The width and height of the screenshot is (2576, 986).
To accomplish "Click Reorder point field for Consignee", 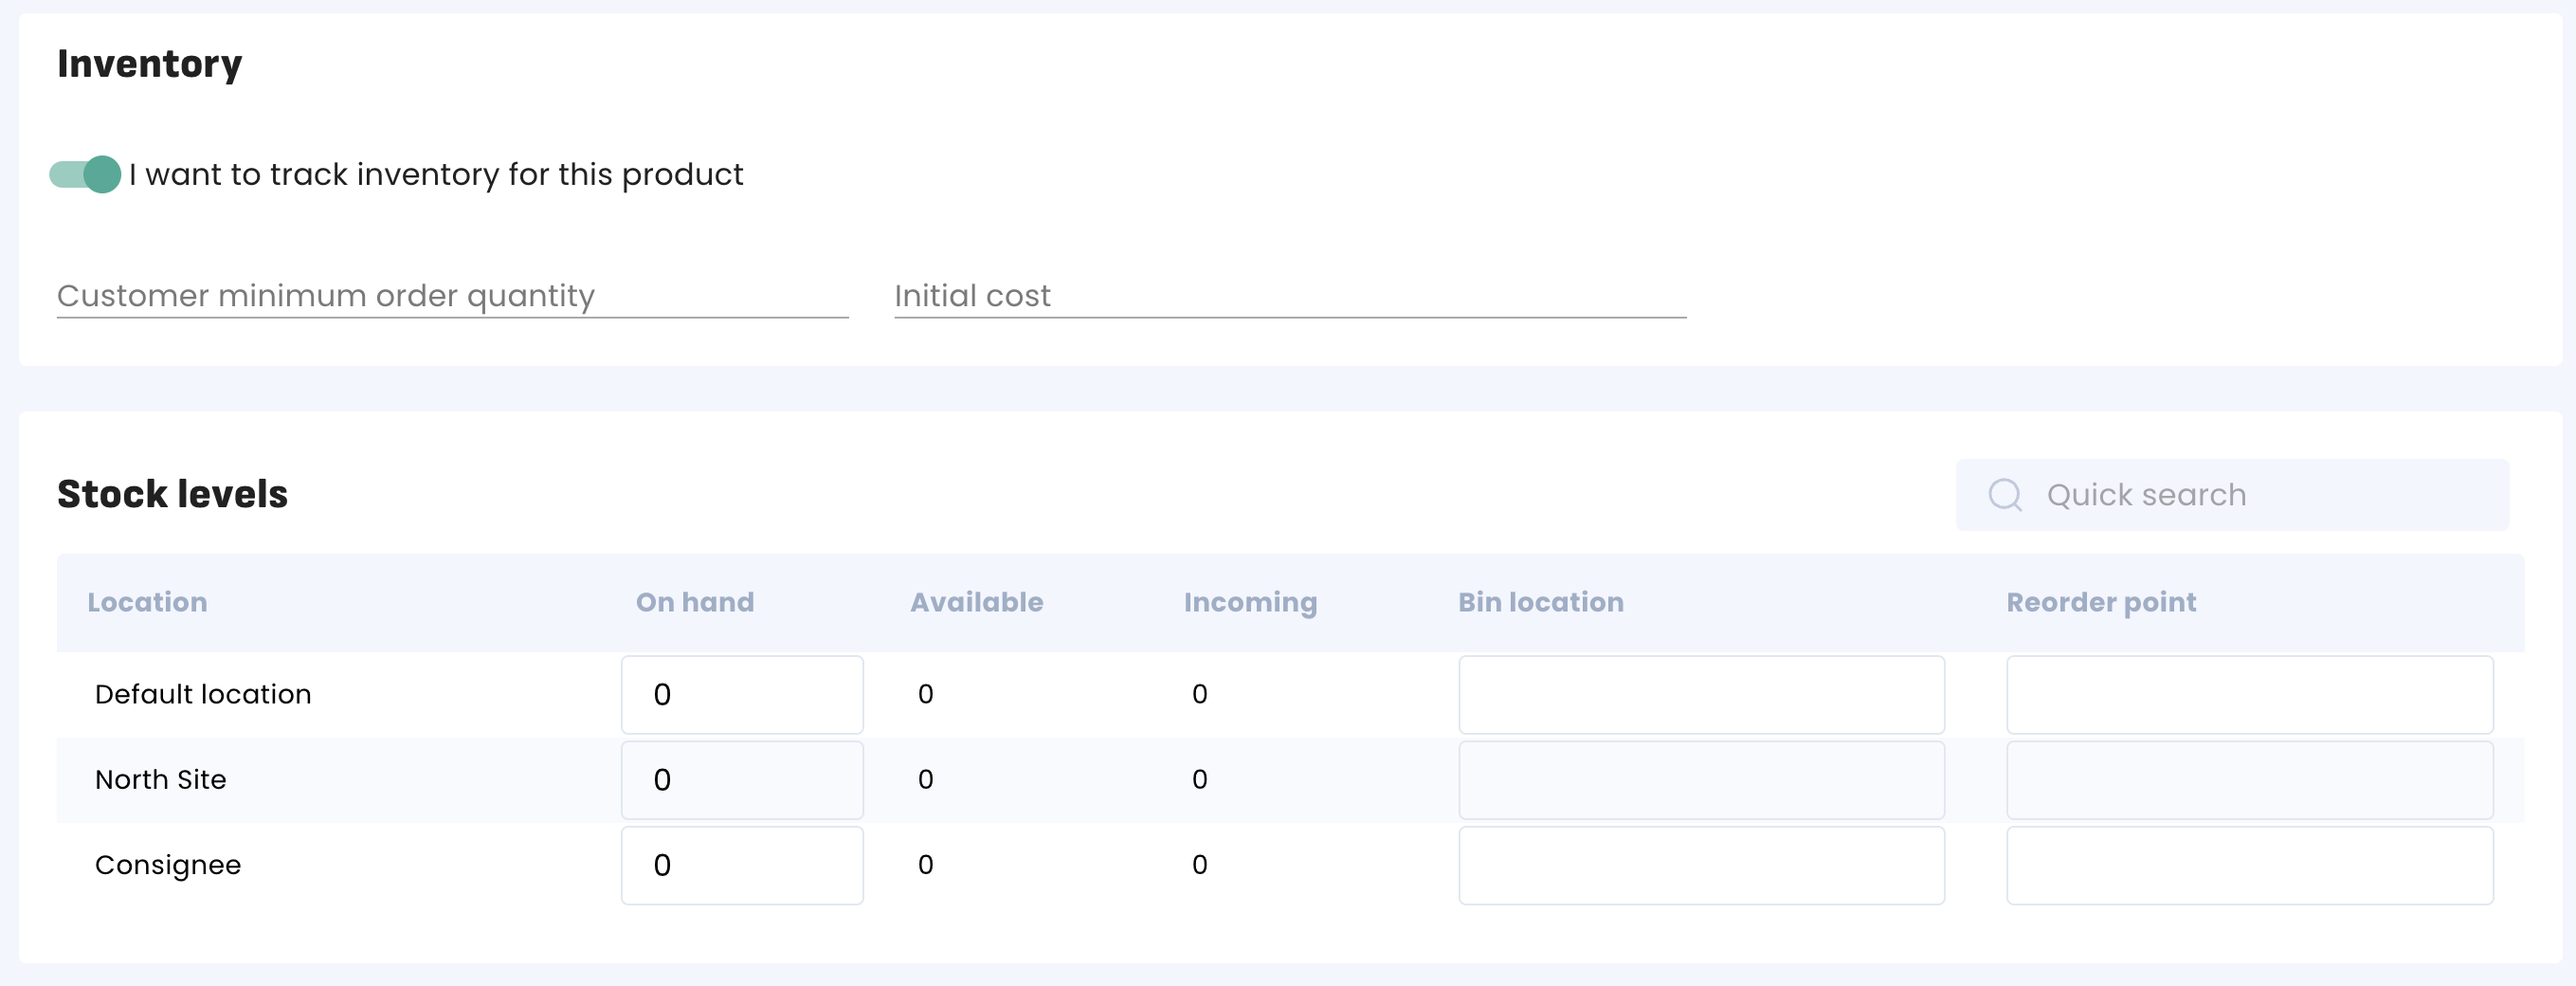I will click(2249, 865).
